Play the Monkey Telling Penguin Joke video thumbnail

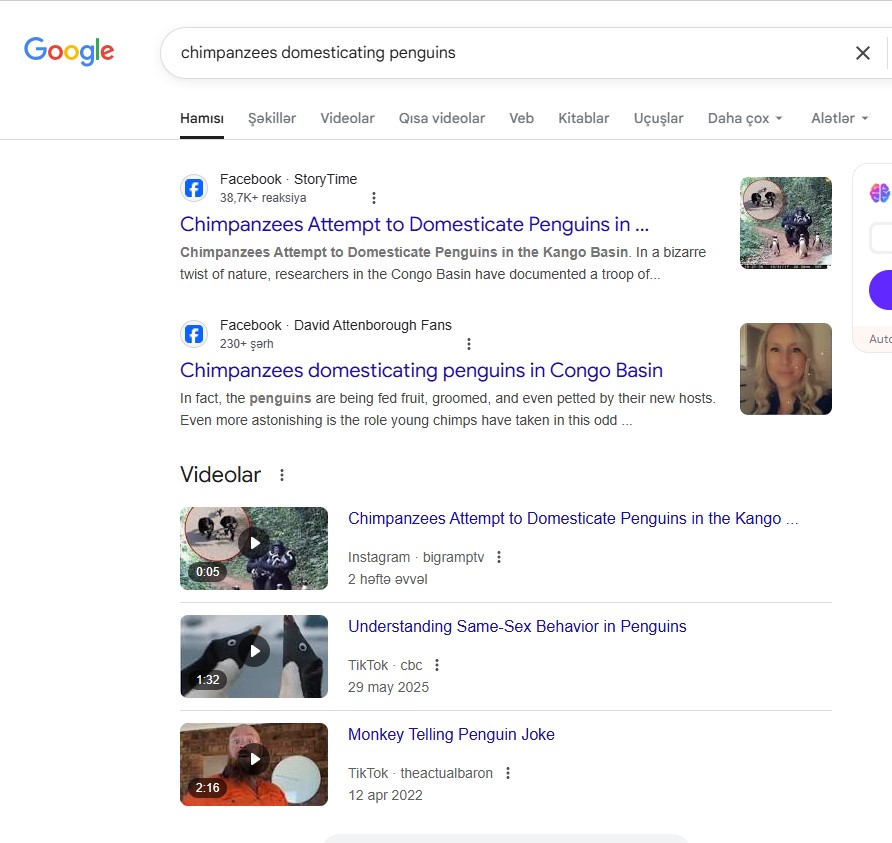(x=254, y=763)
